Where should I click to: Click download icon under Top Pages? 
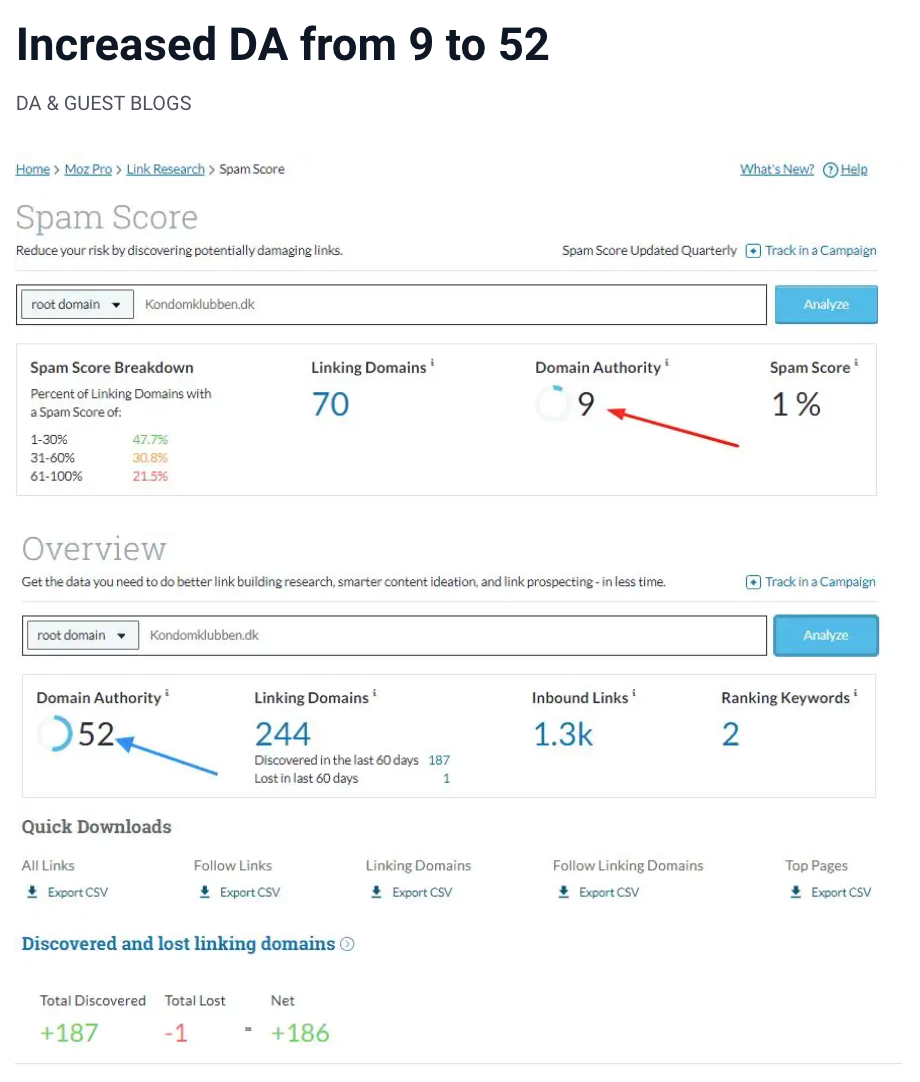coord(796,892)
